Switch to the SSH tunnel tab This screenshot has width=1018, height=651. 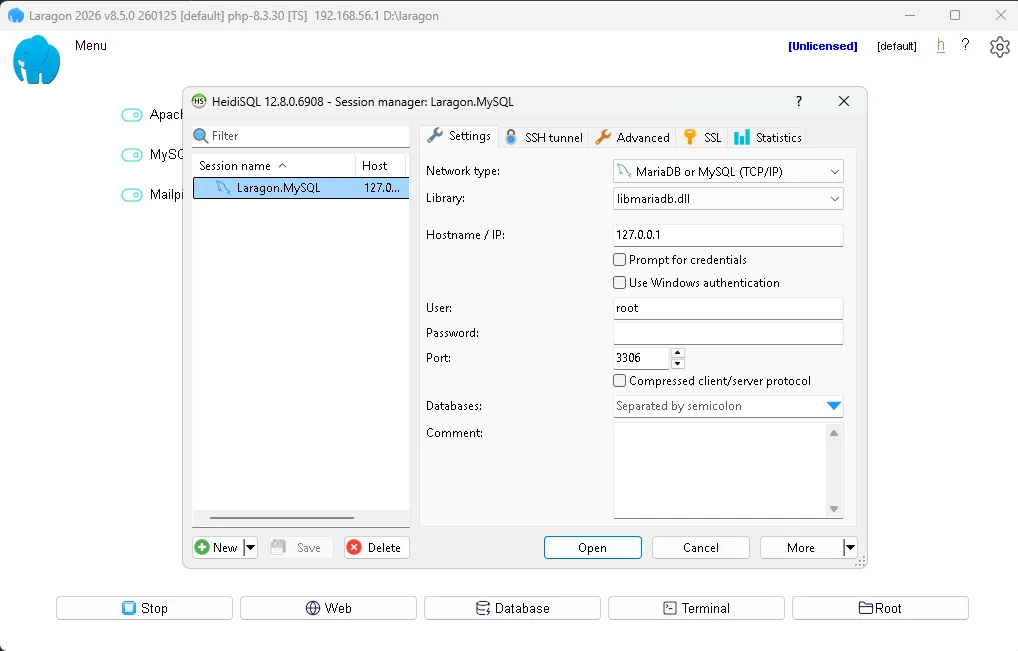click(x=544, y=137)
